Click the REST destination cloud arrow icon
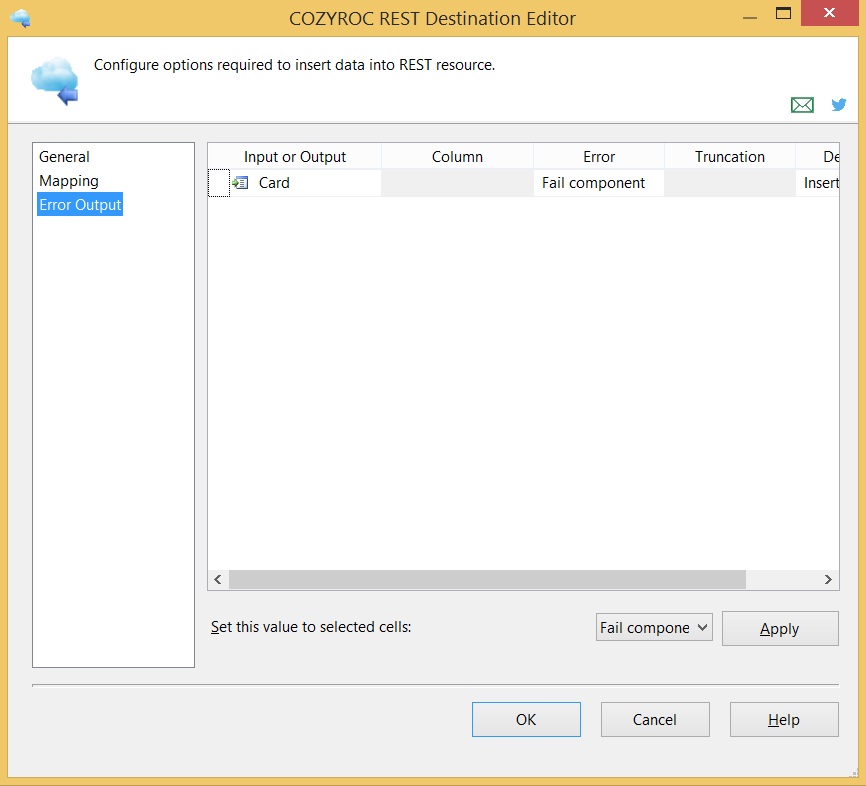The width and height of the screenshot is (866, 786). [x=55, y=81]
